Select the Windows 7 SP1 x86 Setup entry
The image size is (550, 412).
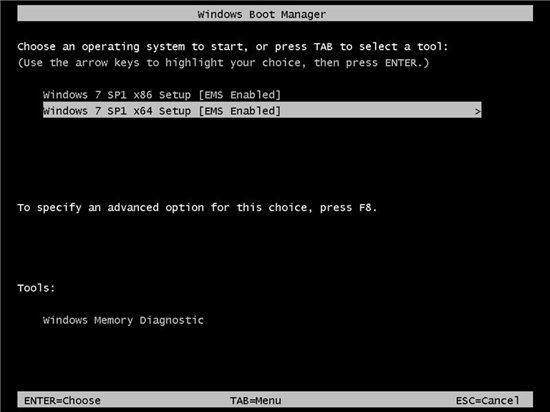[162, 95]
